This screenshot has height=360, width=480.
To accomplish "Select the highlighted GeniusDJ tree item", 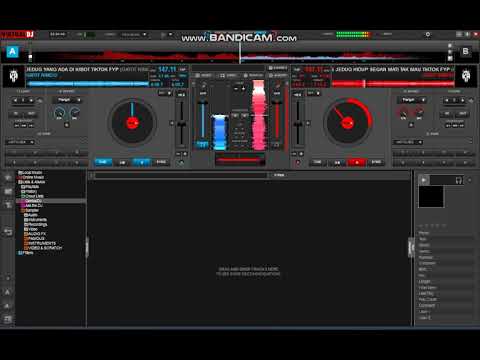I will [x=51, y=201].
